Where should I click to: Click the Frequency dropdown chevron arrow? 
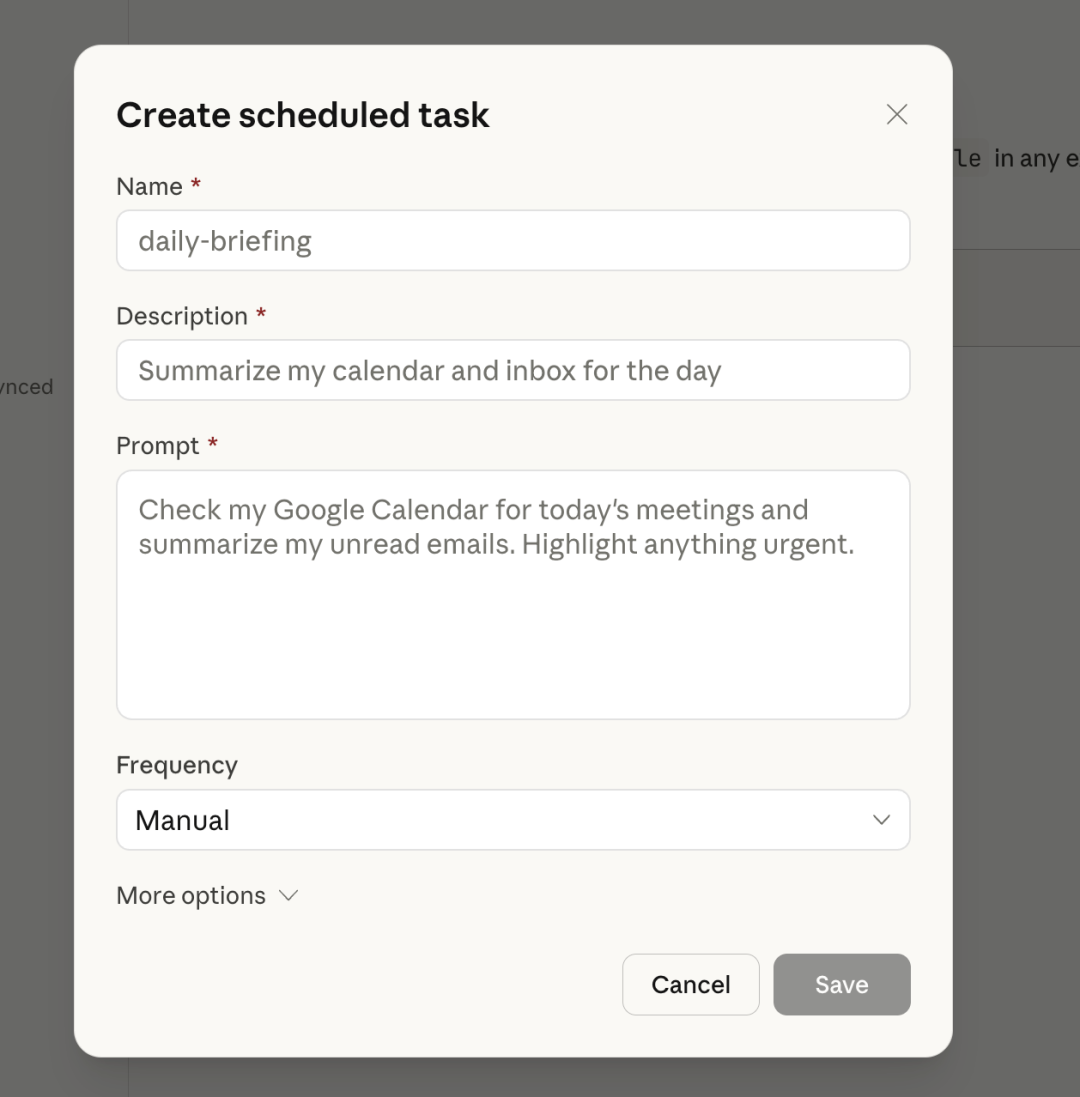(x=881, y=820)
